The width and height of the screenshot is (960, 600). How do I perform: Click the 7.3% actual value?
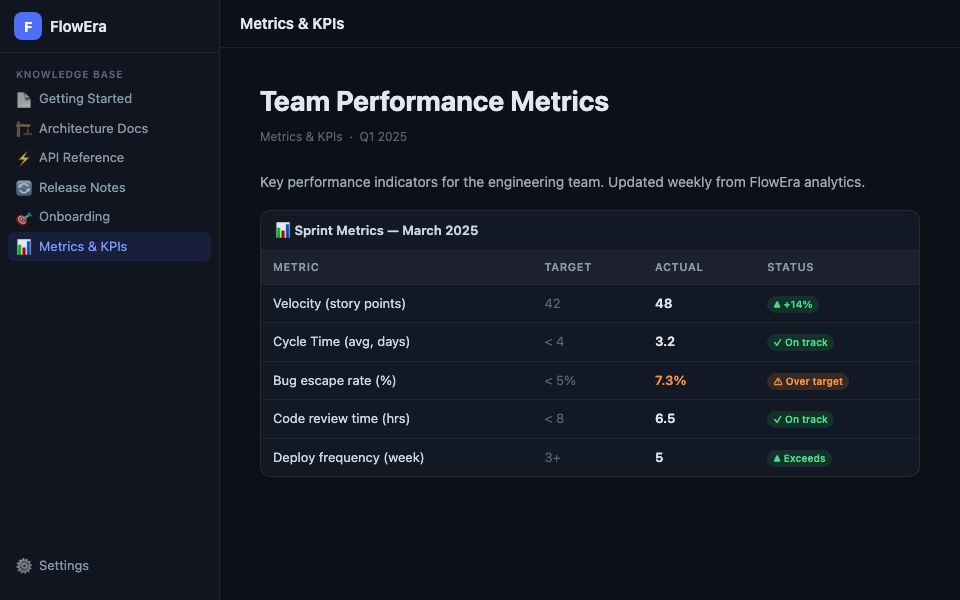tap(670, 381)
